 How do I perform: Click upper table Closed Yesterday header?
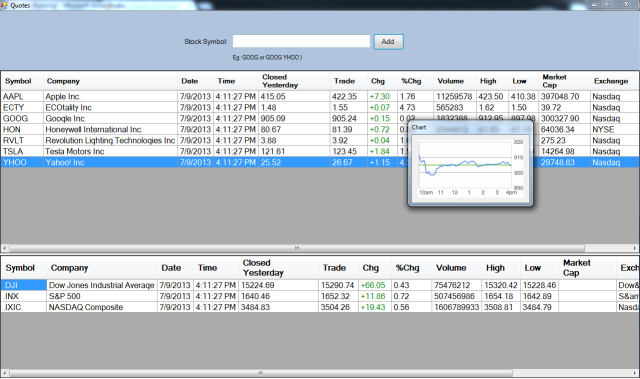click(294, 81)
